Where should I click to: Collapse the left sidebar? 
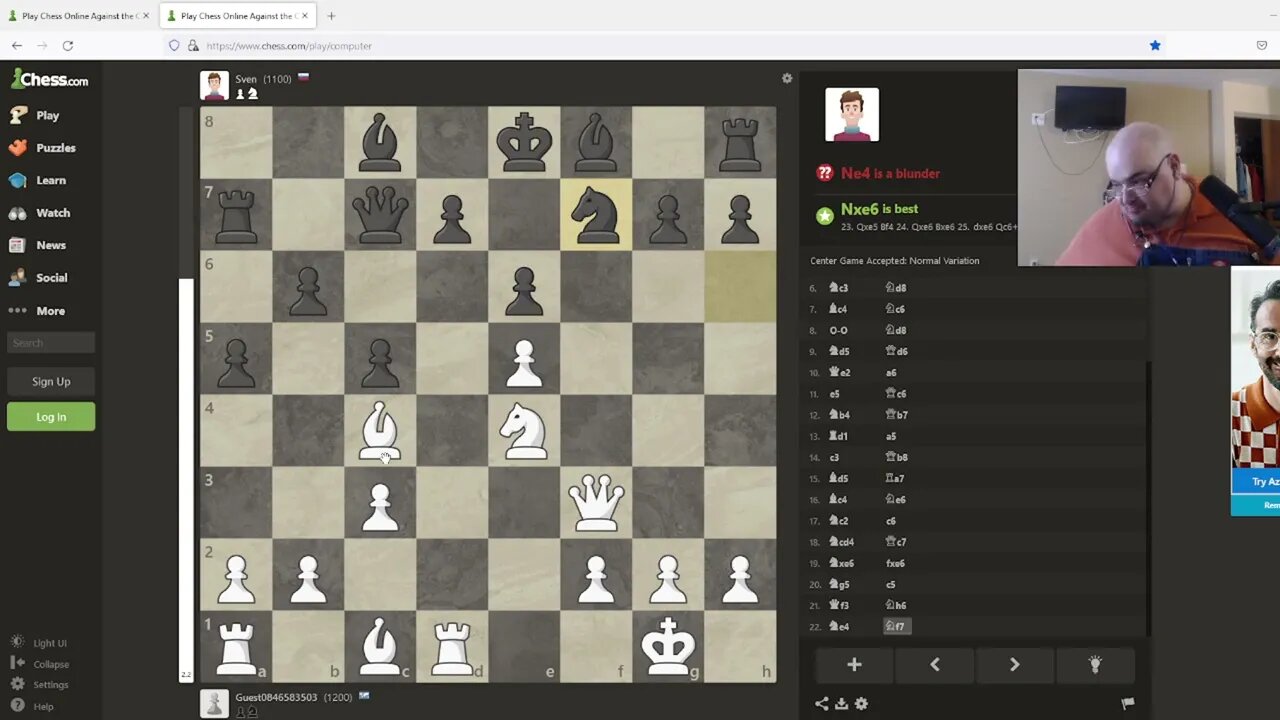pyautogui.click(x=41, y=664)
